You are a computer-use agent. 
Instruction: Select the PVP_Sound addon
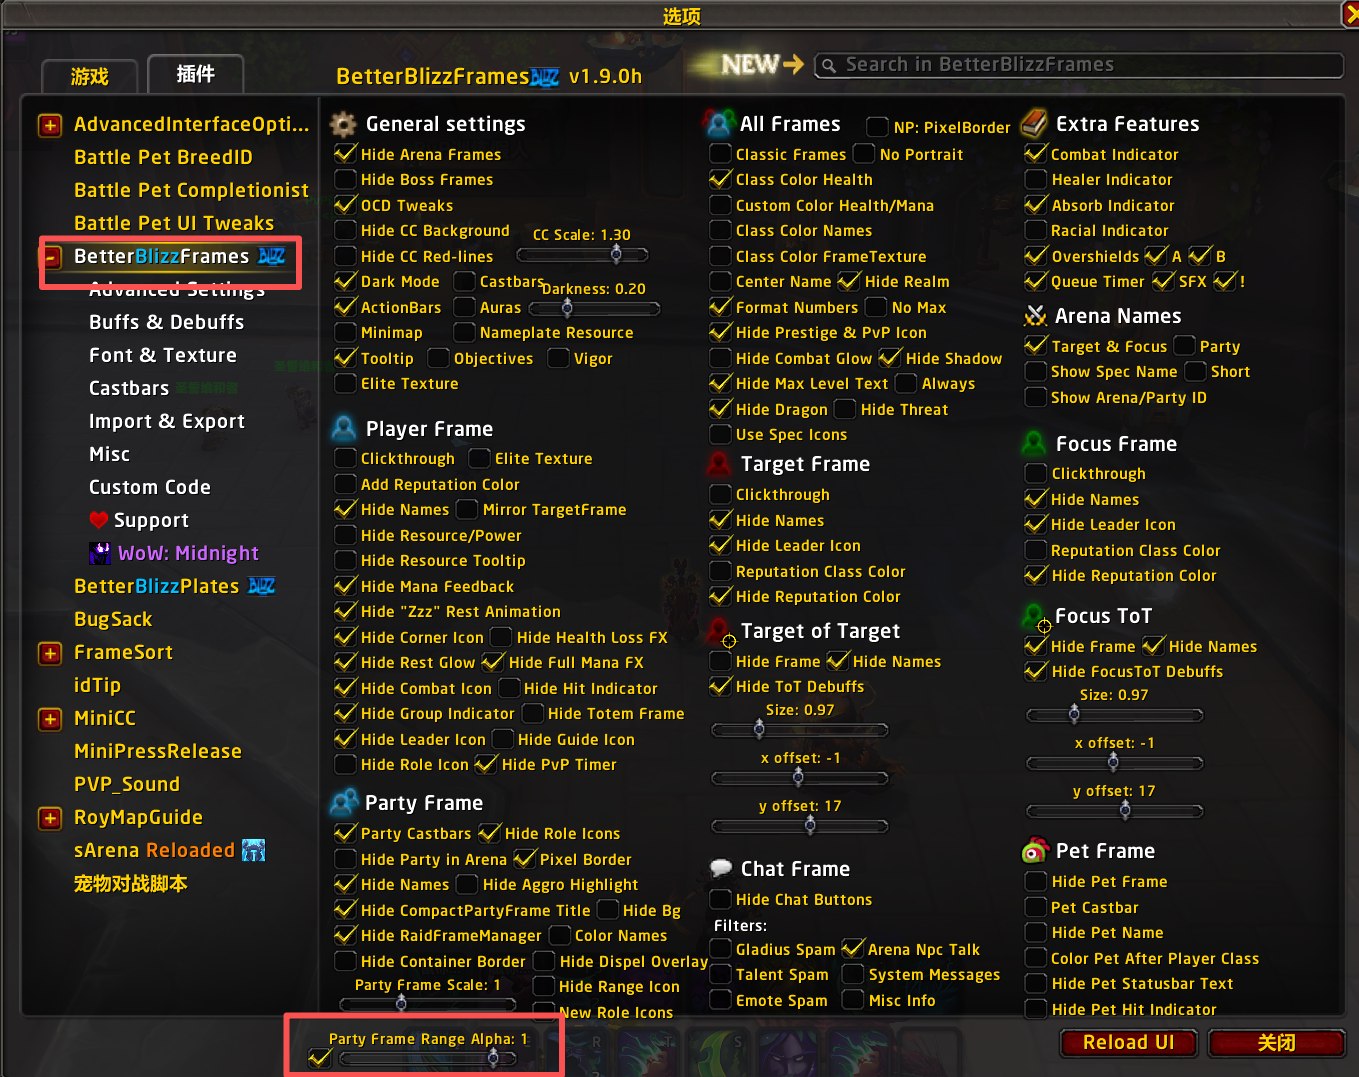(127, 784)
